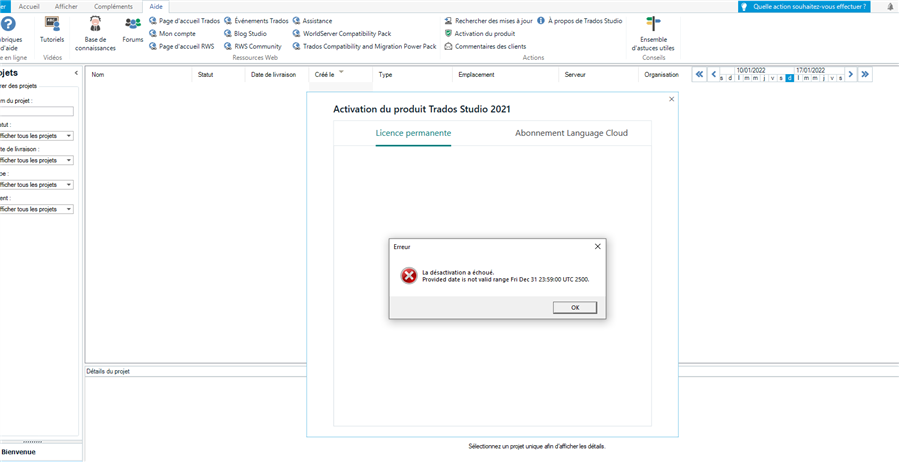The height and width of the screenshot is (462, 899).
Task: Sort by Date de livraison column header
Action: 273,75
